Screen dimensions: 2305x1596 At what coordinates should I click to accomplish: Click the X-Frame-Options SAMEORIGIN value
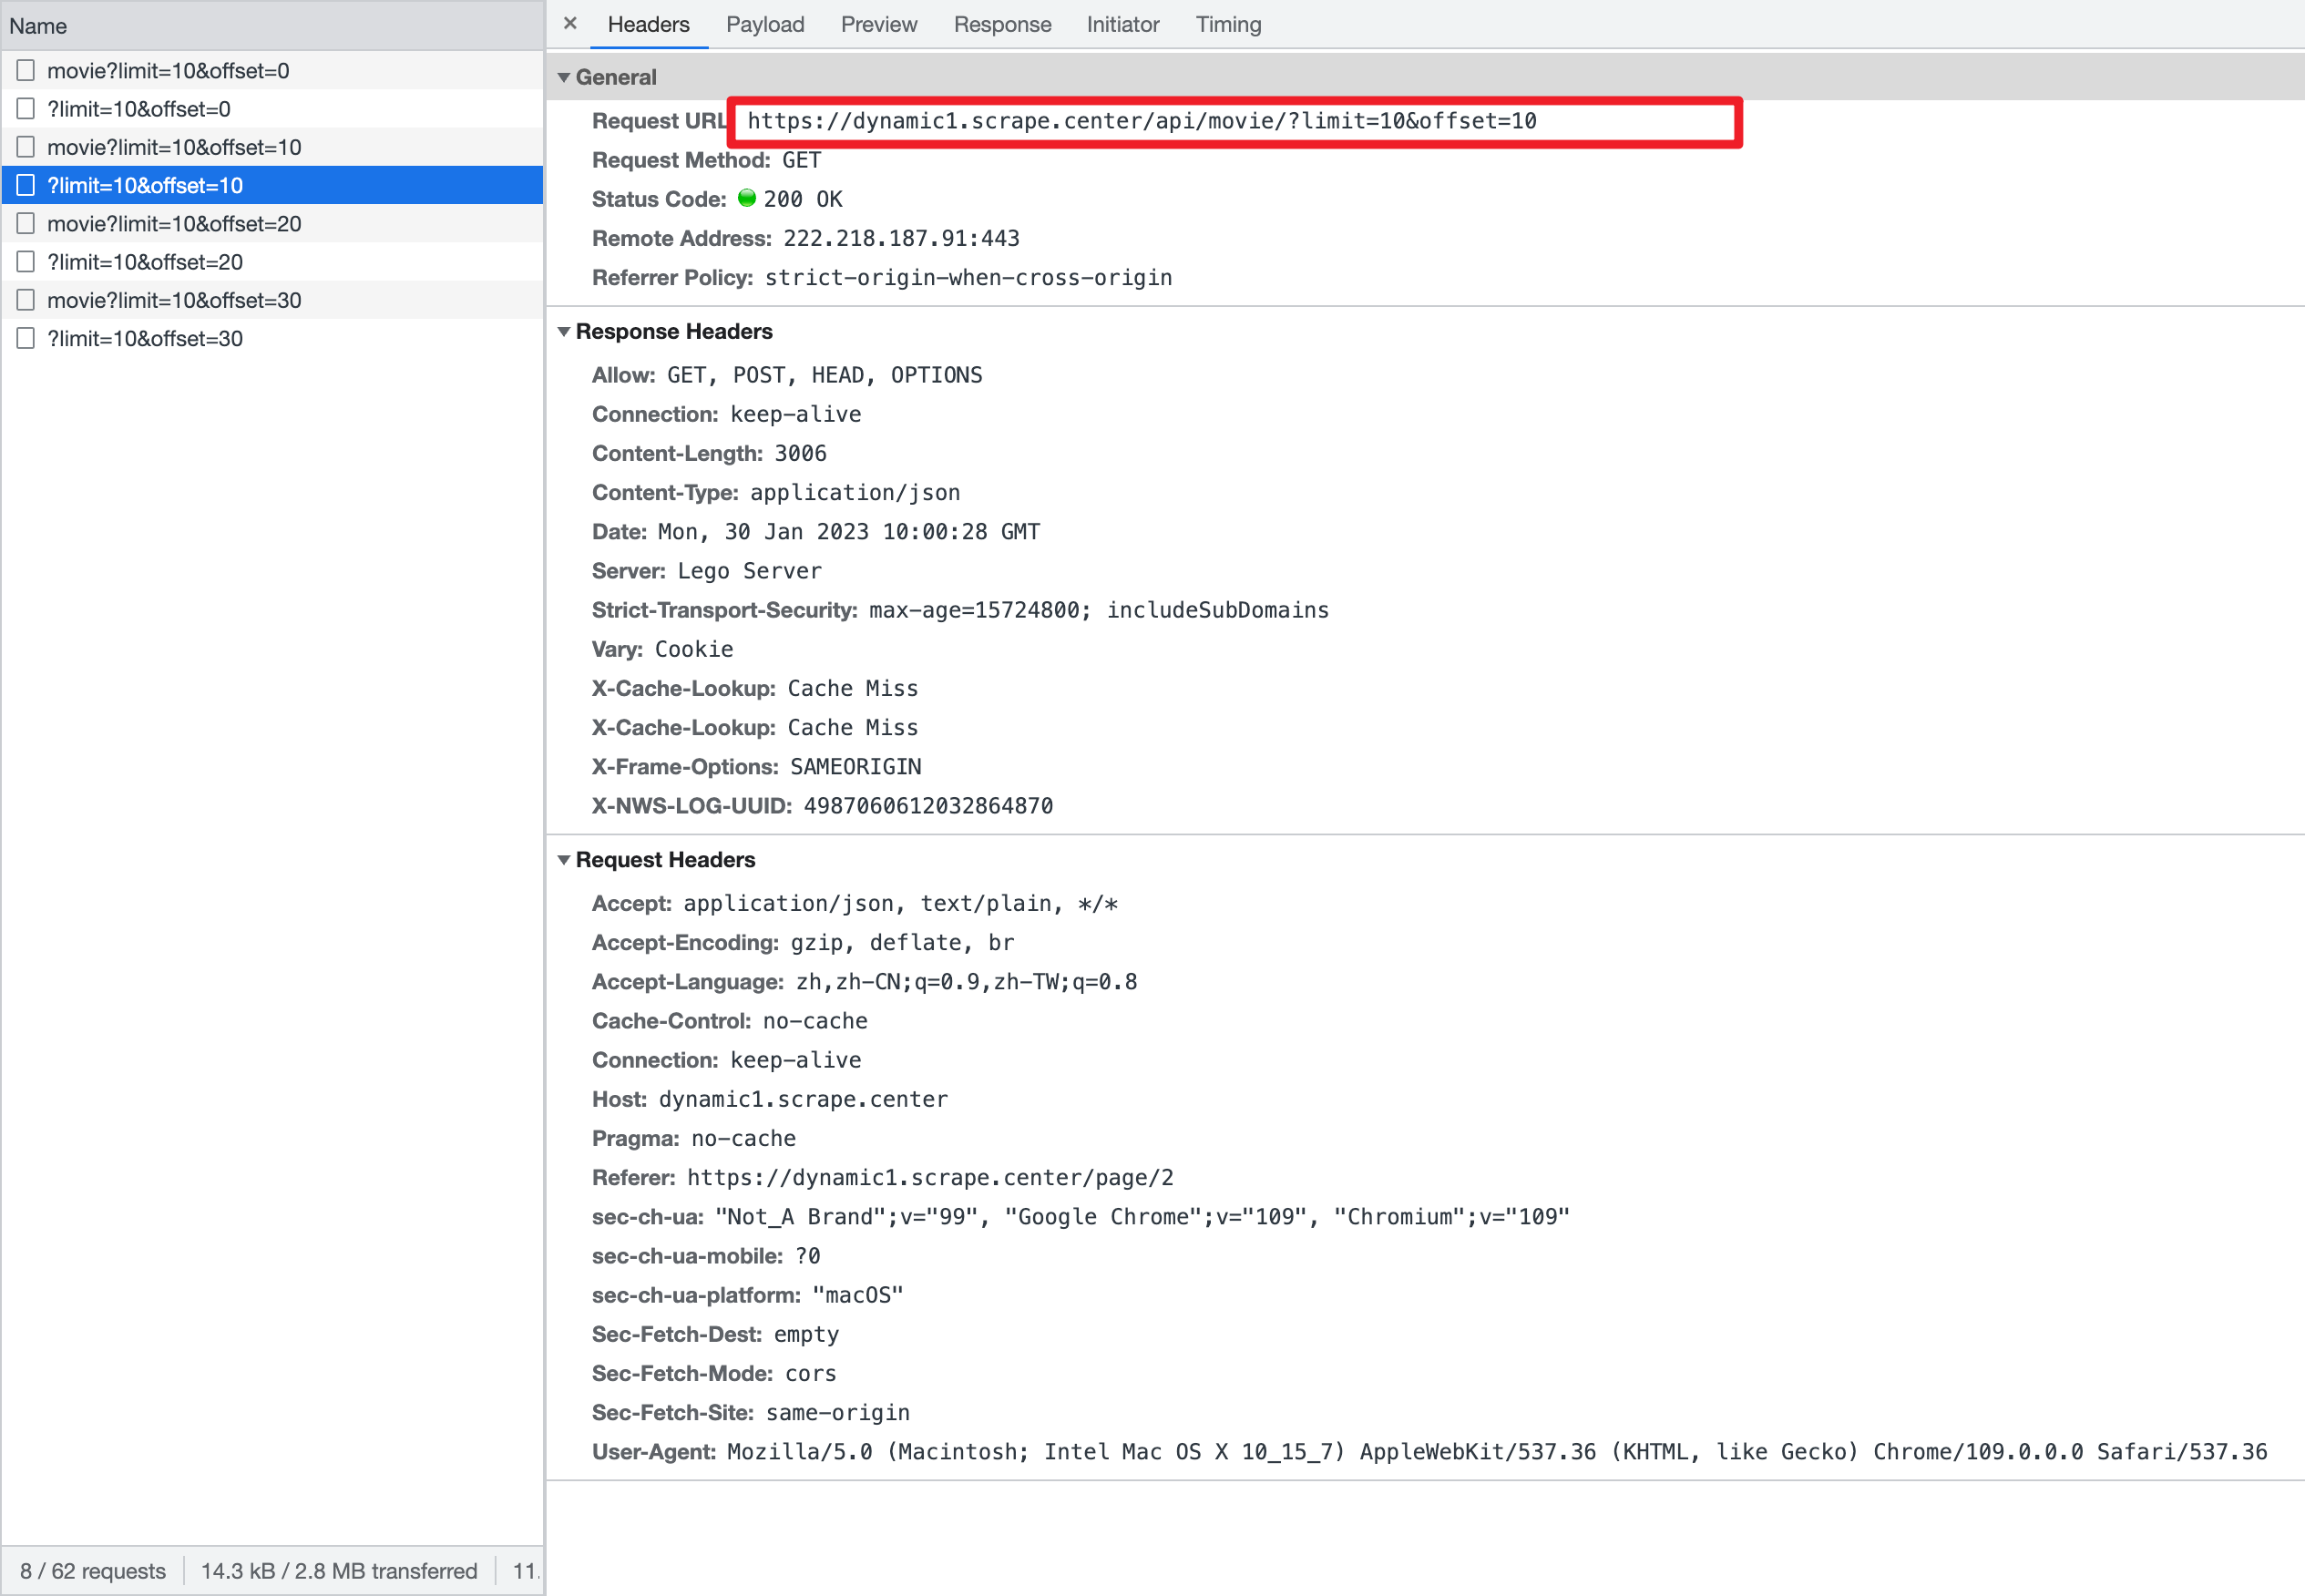pyautogui.click(x=855, y=766)
